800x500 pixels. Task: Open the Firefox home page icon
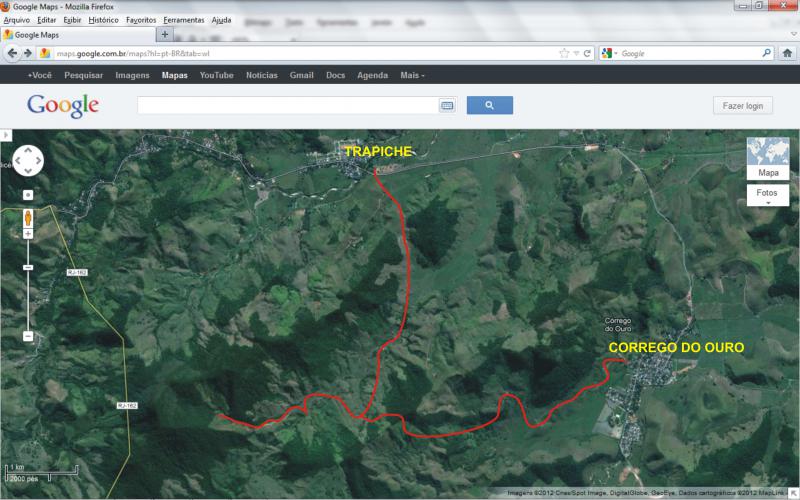point(787,53)
